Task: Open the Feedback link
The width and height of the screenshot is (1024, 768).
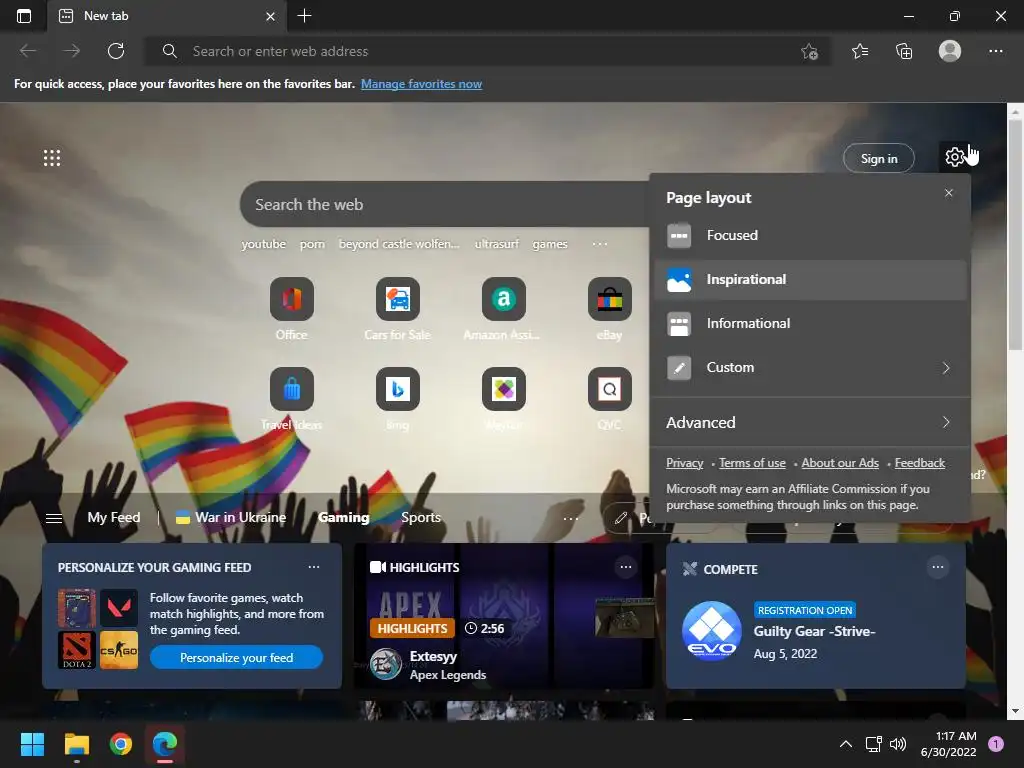Action: (920, 463)
